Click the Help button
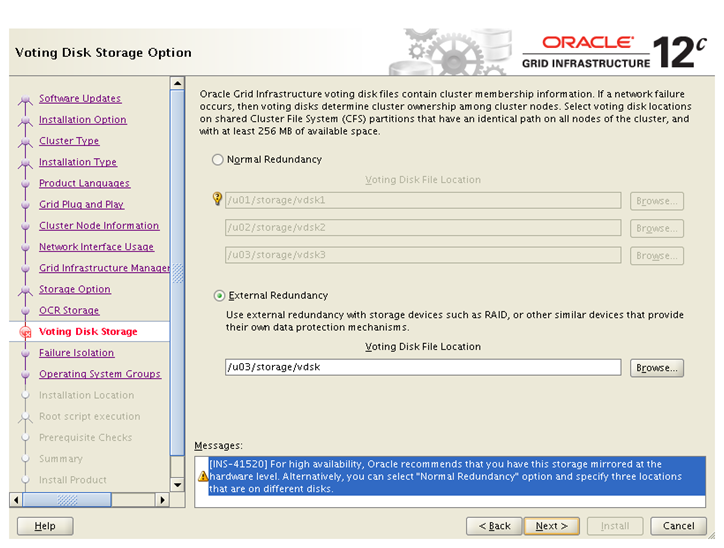 click(45, 526)
